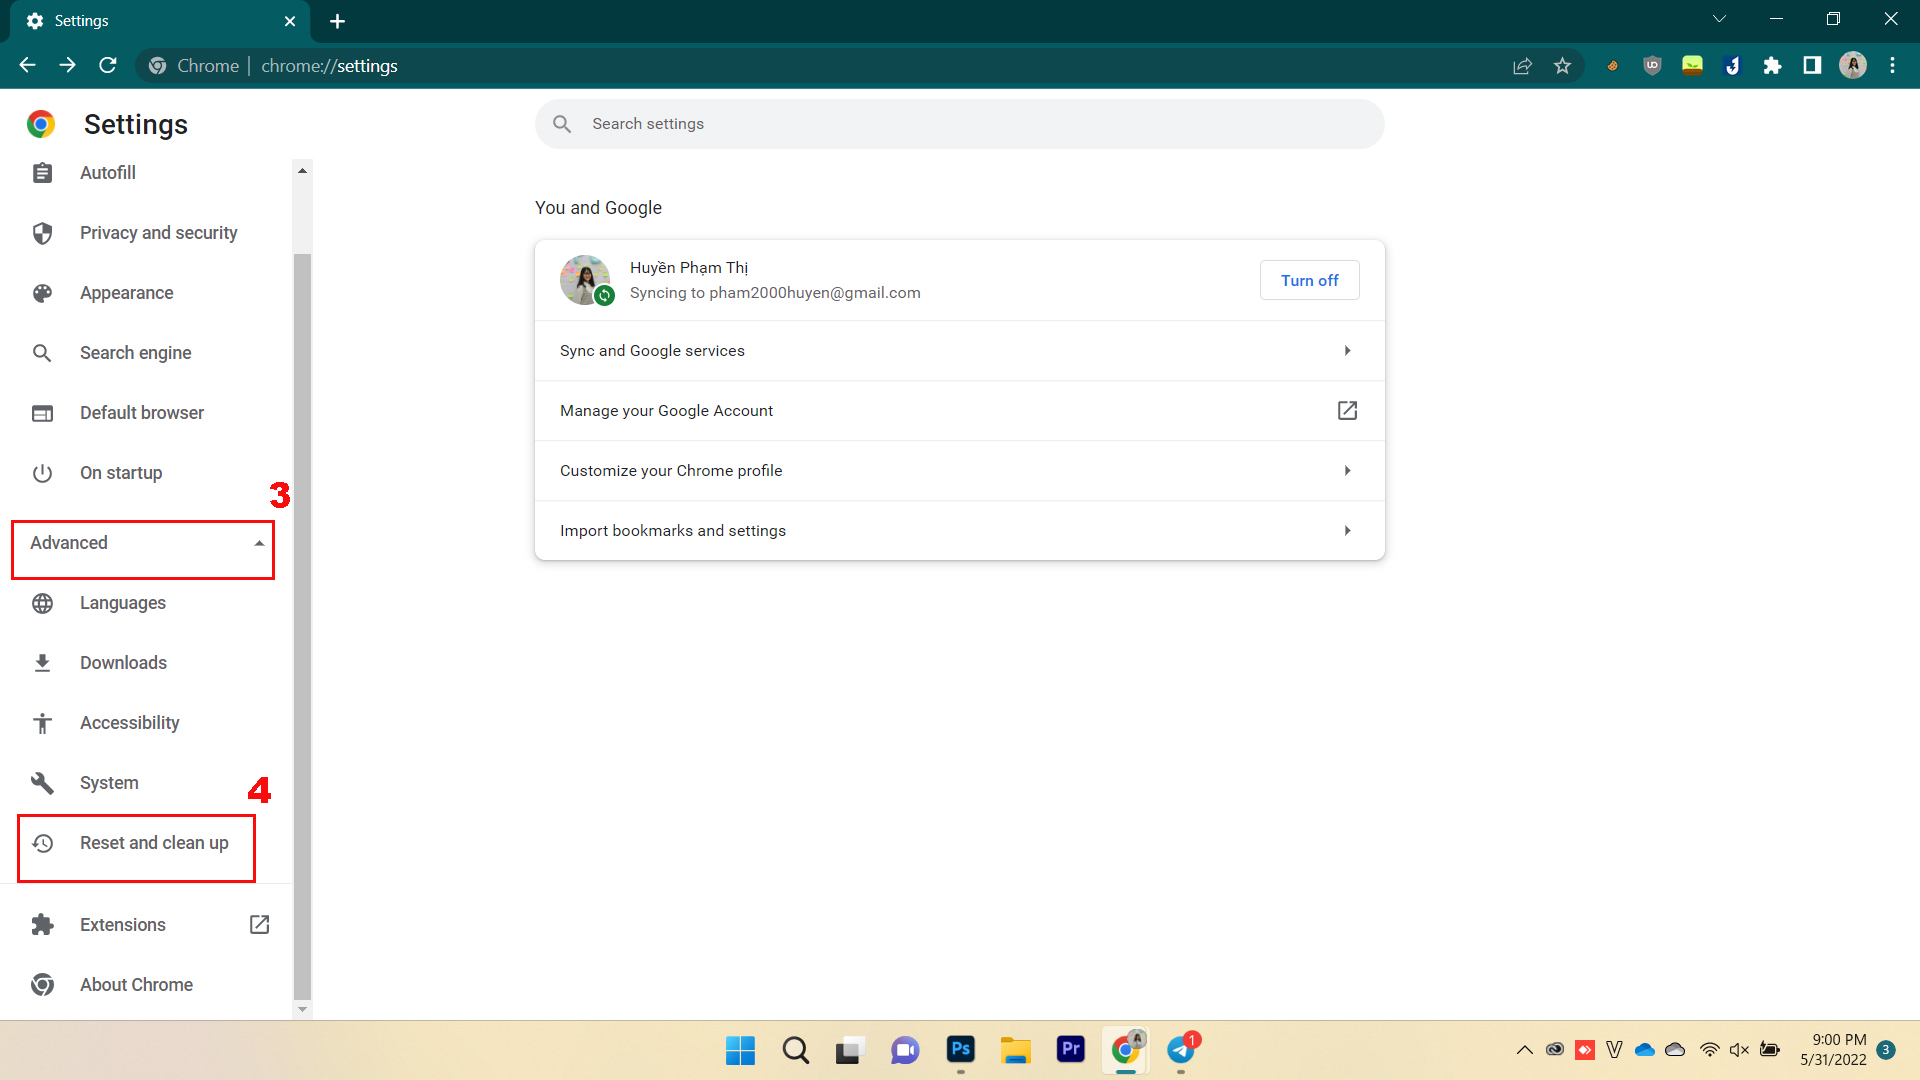
Task: Open Manage your Google Account page
Action: tap(960, 410)
